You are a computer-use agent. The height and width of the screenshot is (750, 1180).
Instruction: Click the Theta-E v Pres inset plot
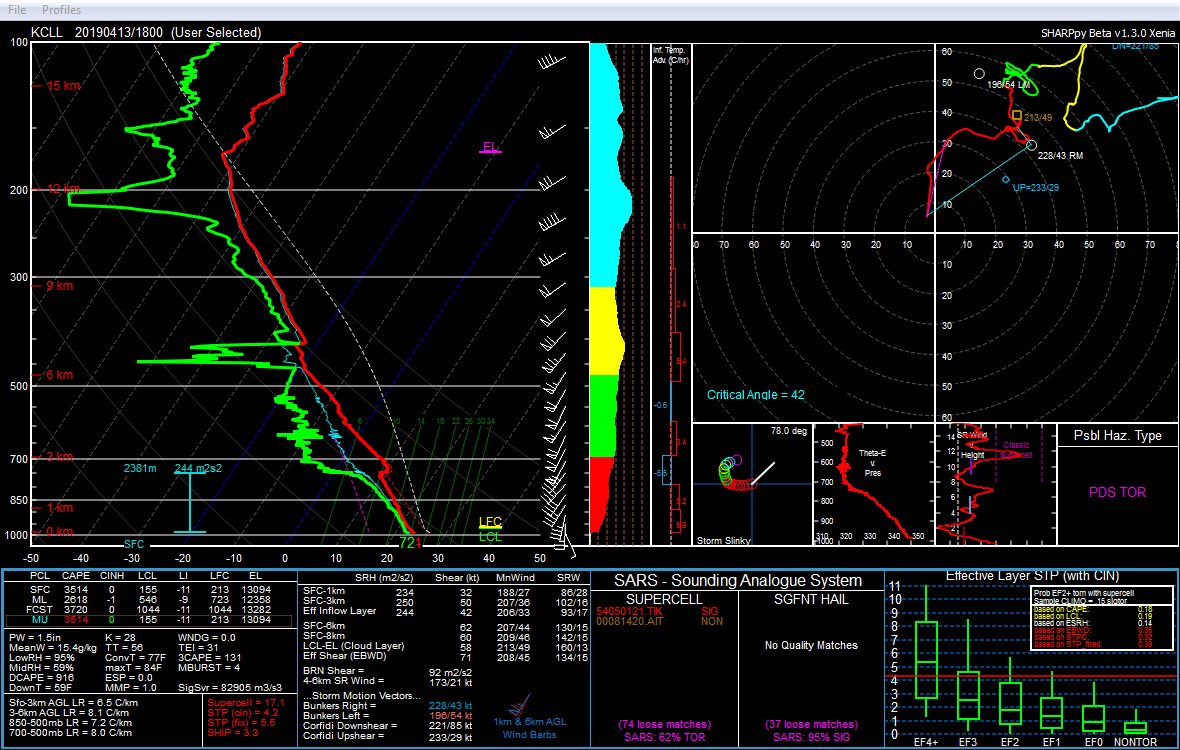click(x=872, y=485)
